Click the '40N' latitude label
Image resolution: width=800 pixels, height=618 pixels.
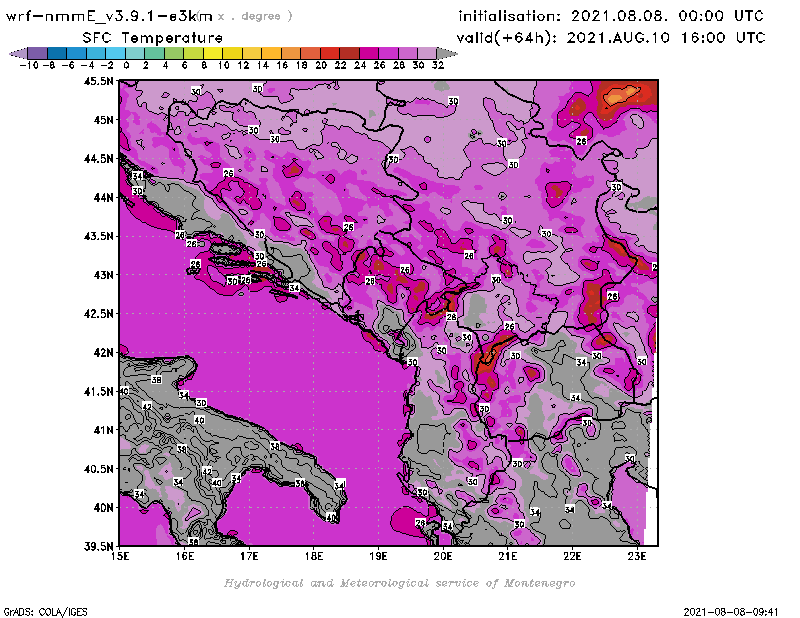tap(103, 507)
